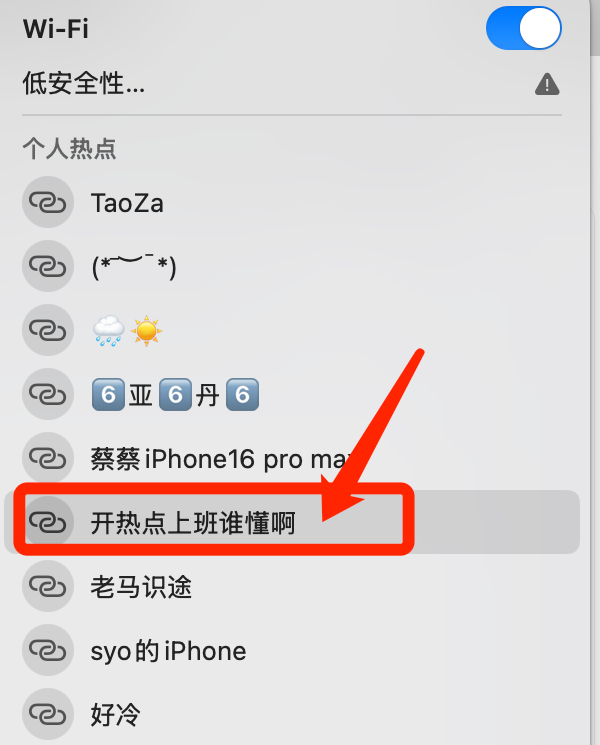Click the vertical scrollbar at the right edge

(x=595, y=29)
